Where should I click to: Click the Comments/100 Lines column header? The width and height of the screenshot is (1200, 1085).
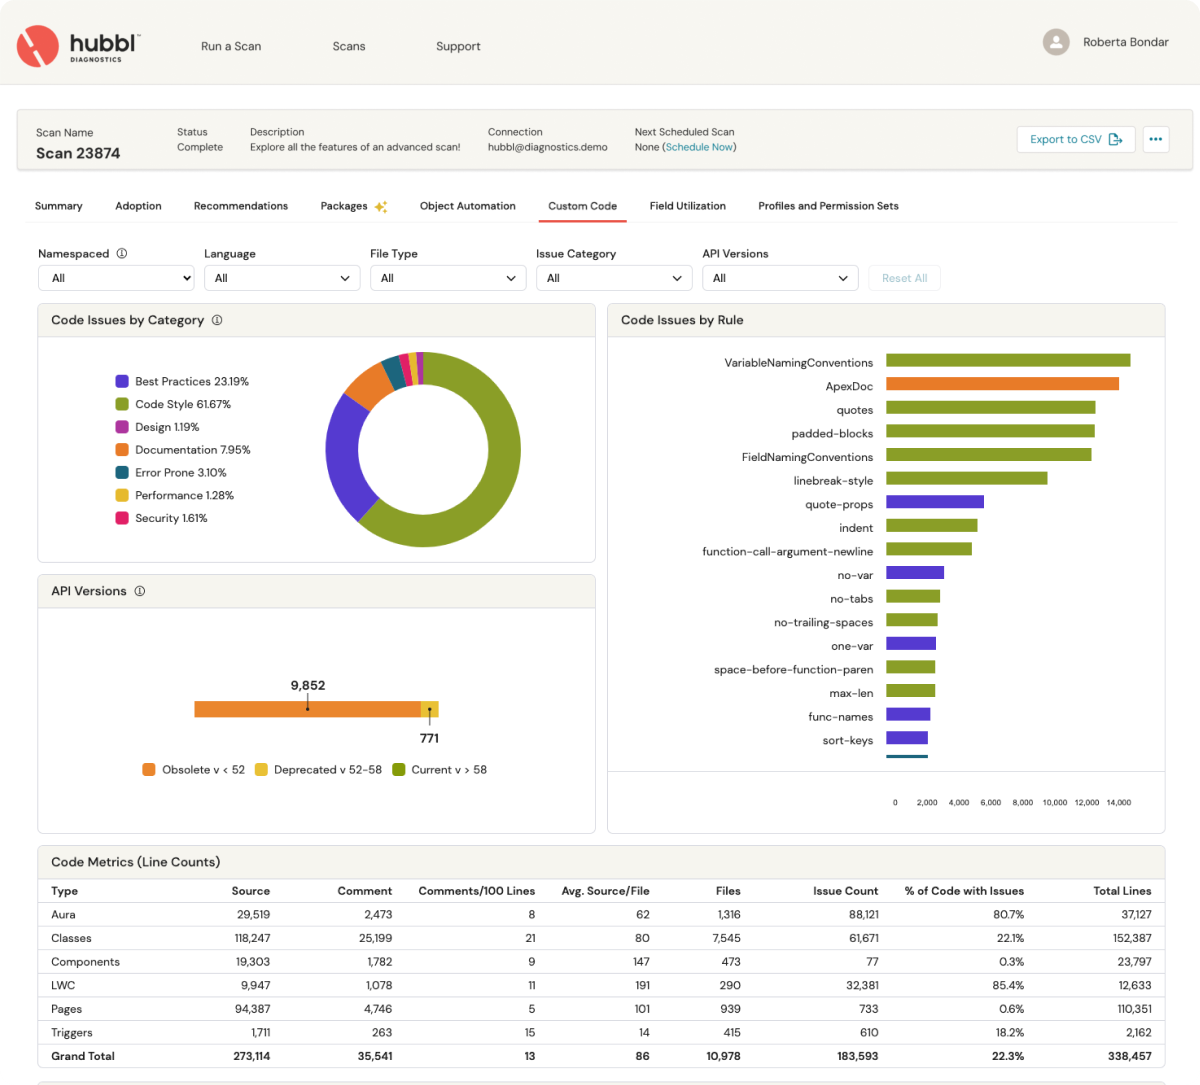point(477,891)
